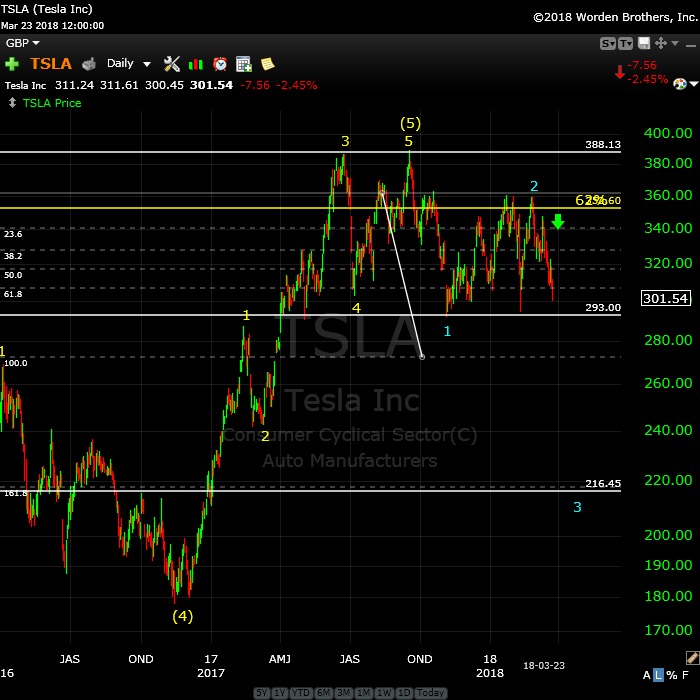Viewport: 700px width, 700px height.
Task: Open the Daily timeframe dropdown
Action: pyautogui.click(x=129, y=63)
